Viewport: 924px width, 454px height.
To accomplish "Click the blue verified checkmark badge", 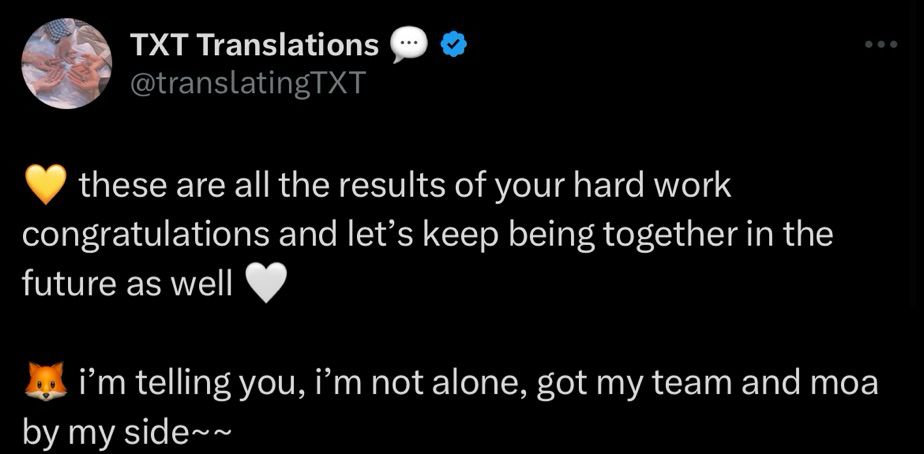I will [x=451, y=45].
